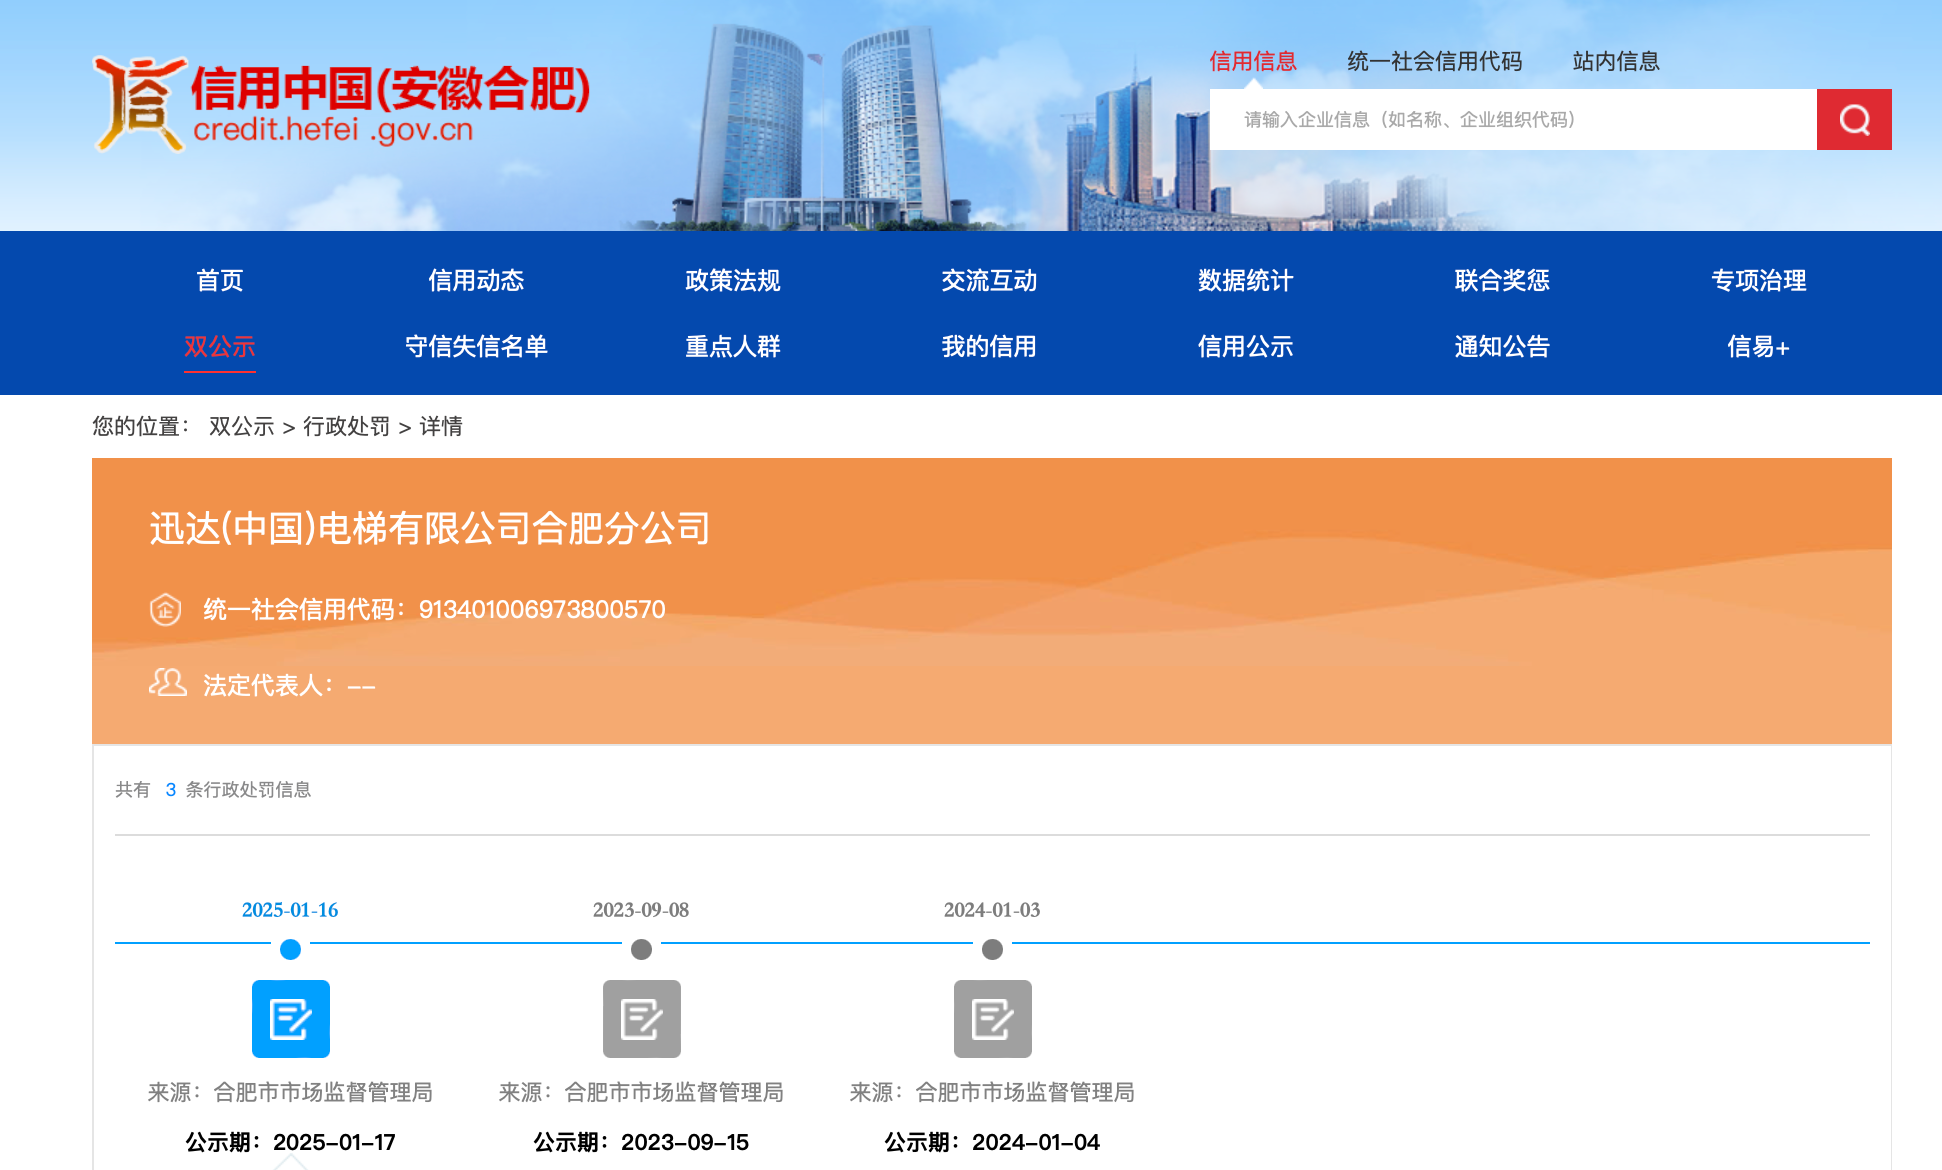Viewport: 1942px width, 1170px height.
Task: Open the 交流互动 menu item
Action: [x=989, y=280]
